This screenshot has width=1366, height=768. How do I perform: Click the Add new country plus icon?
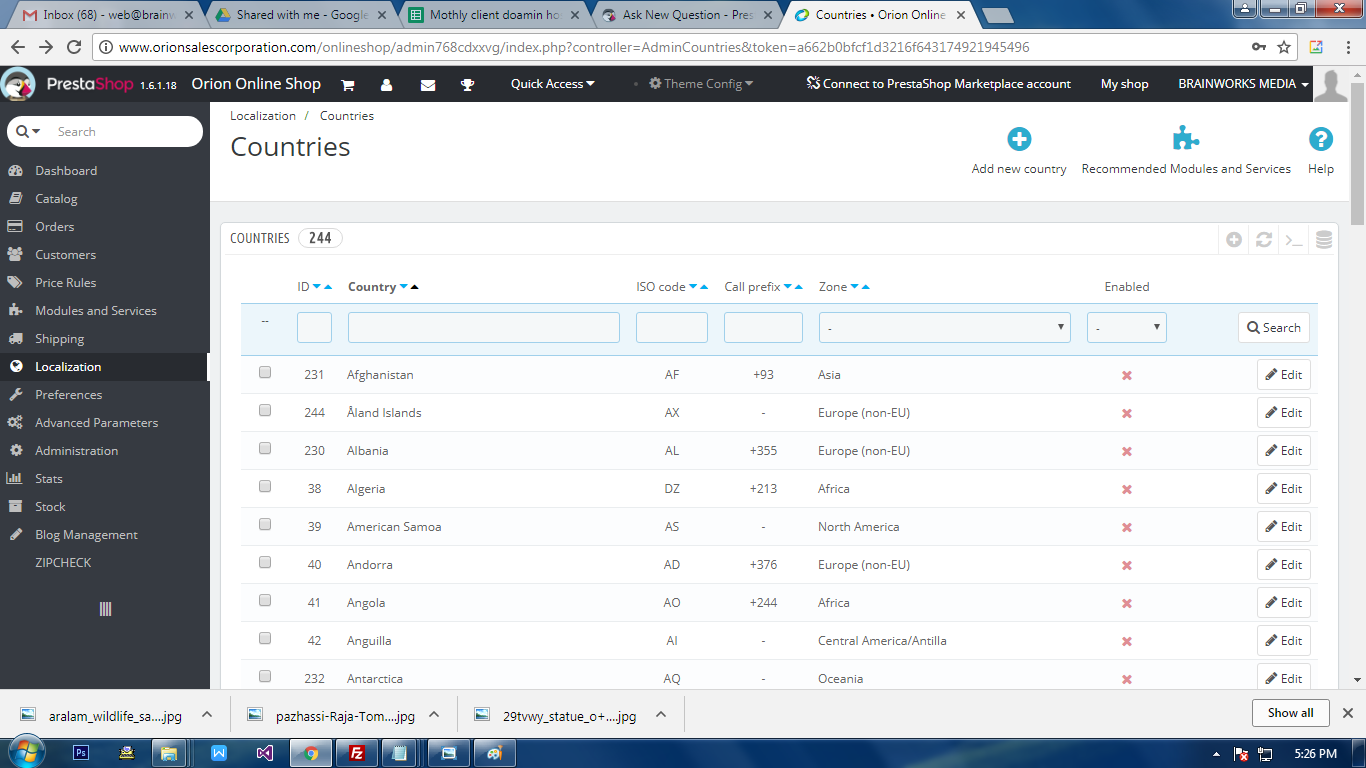pos(1019,139)
